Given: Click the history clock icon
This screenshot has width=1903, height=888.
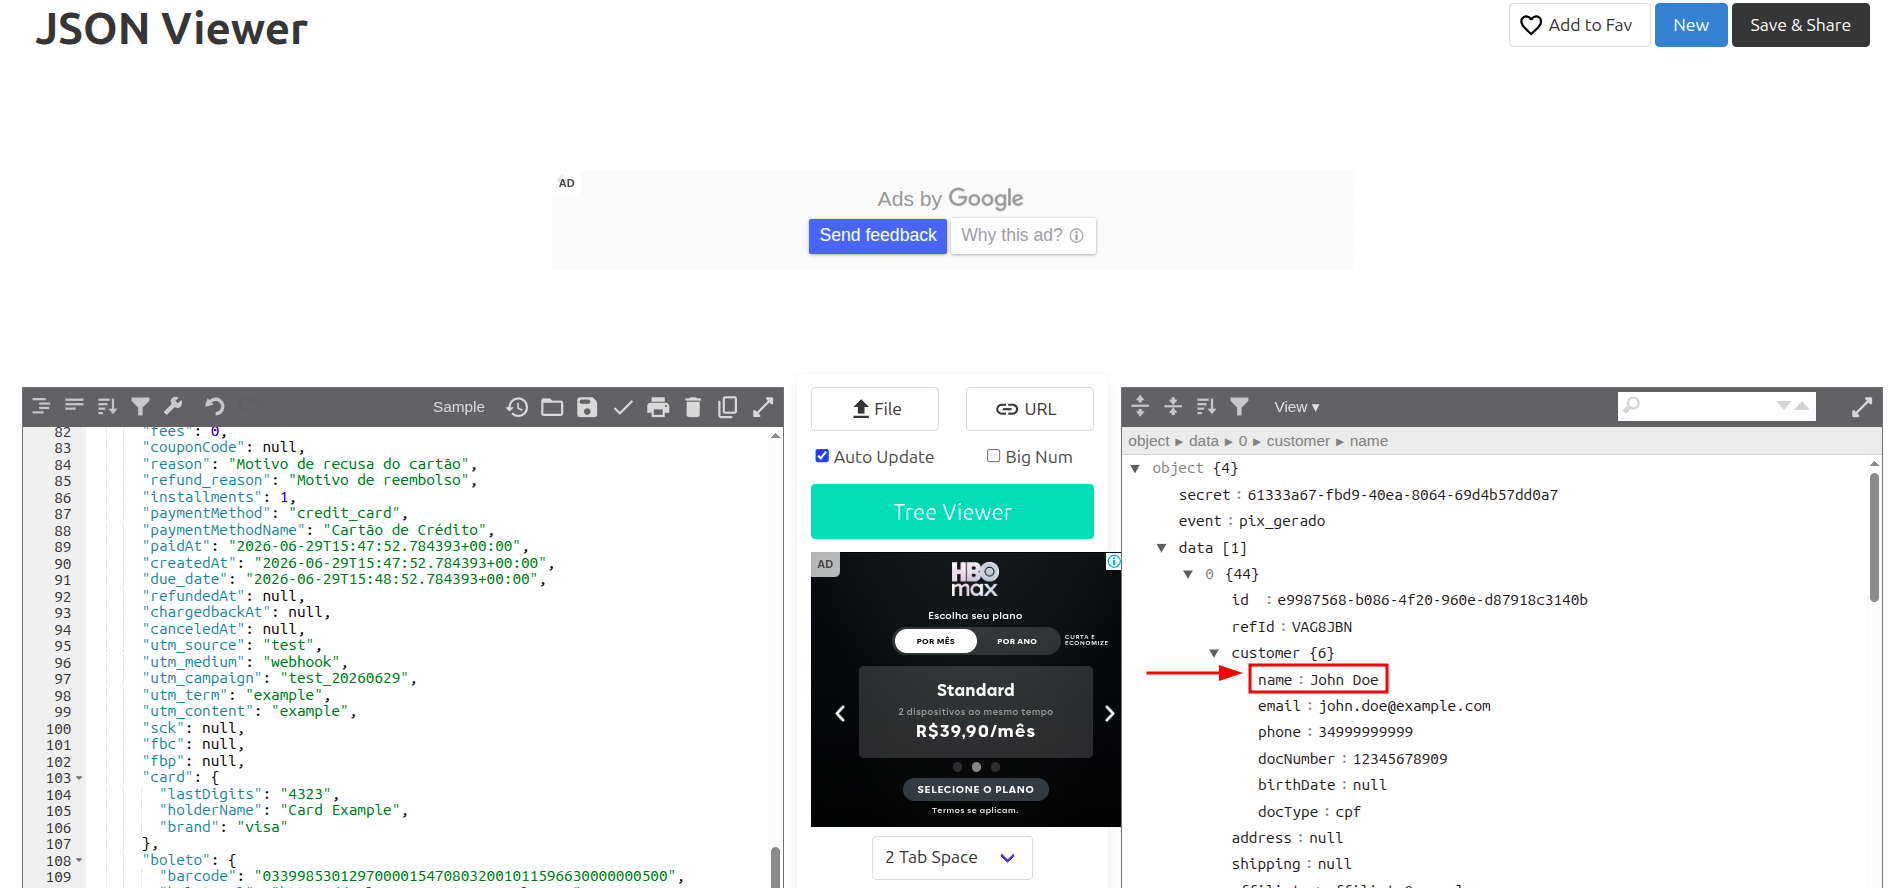Looking at the screenshot, I should (517, 407).
